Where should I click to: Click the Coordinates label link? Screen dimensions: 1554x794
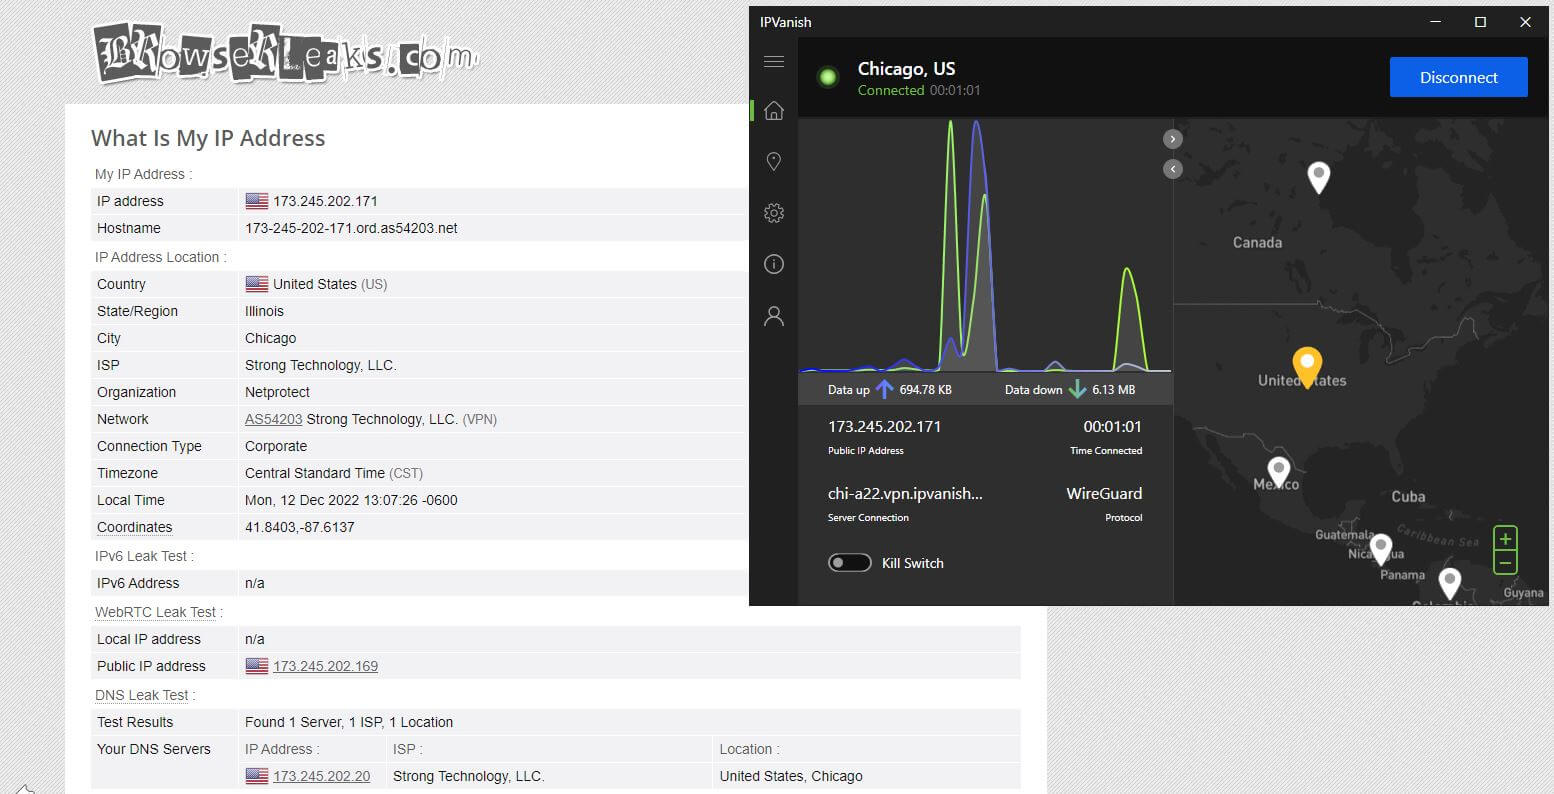click(134, 527)
